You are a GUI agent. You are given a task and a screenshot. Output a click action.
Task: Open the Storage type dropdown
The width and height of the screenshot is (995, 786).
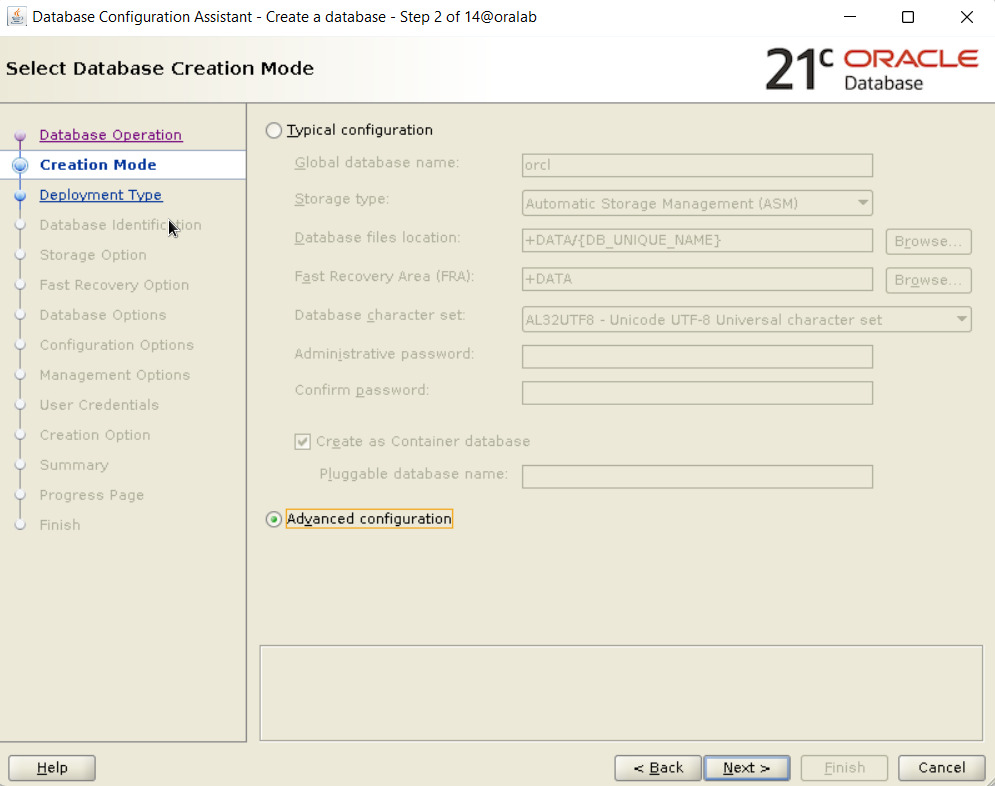click(x=697, y=204)
